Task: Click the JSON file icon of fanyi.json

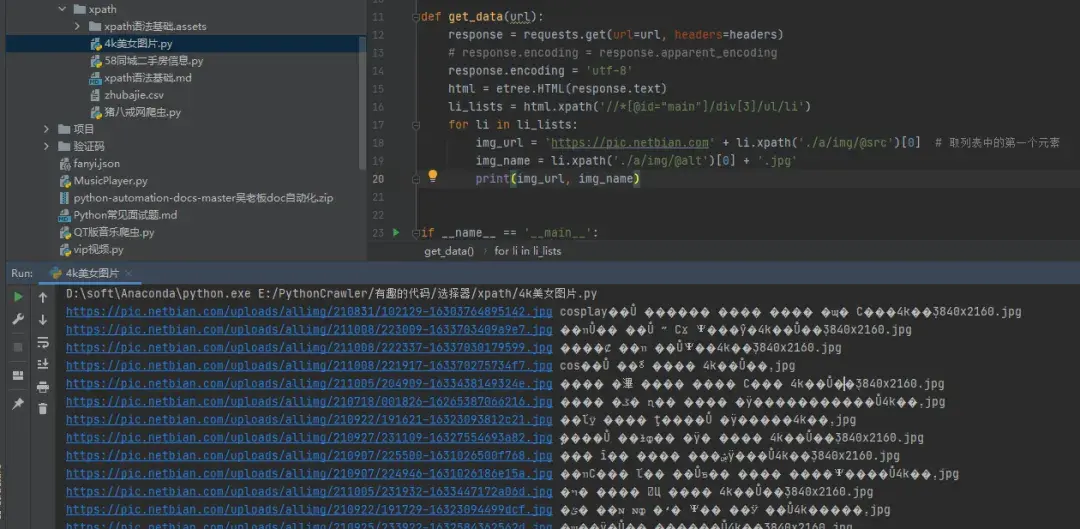Action: tap(65, 164)
